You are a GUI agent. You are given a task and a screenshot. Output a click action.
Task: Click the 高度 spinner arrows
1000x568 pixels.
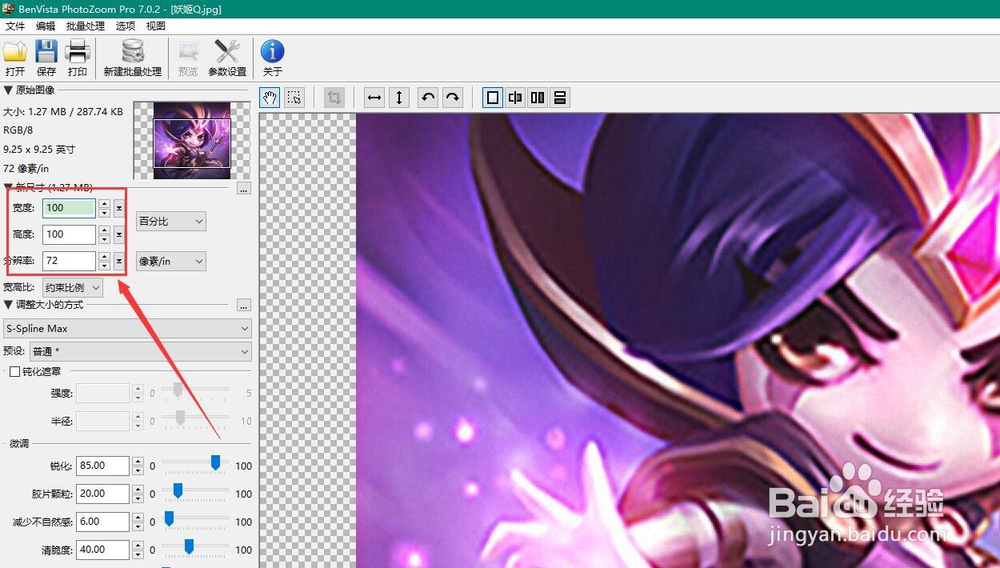click(105, 235)
